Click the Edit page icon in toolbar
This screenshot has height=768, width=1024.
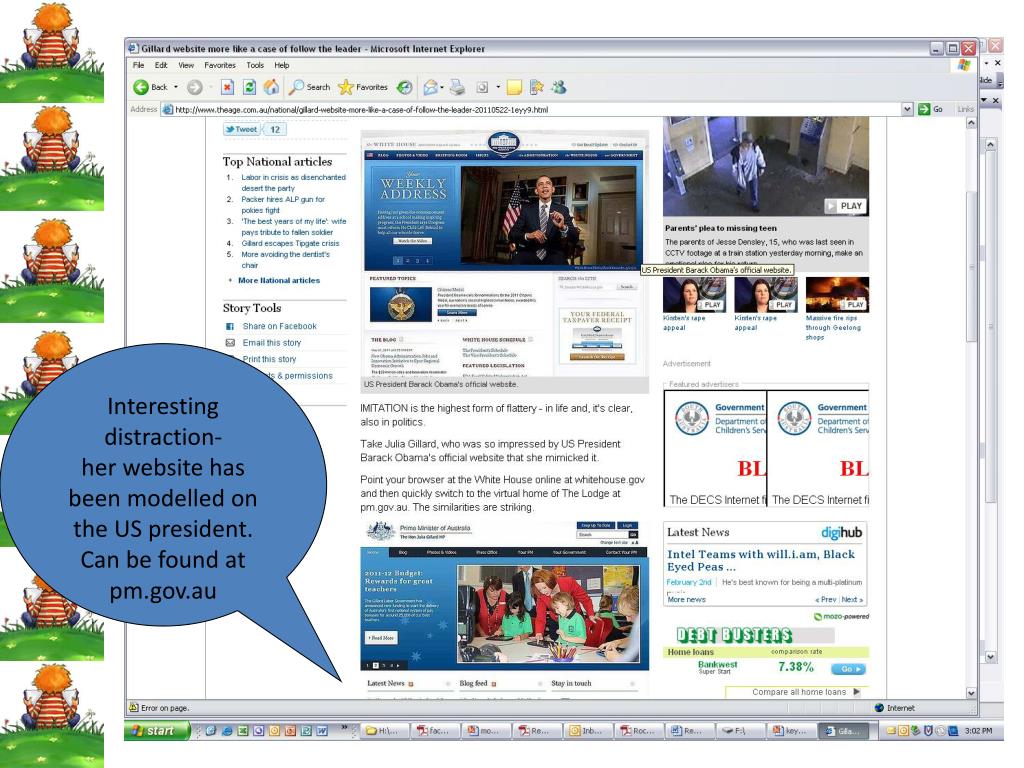click(483, 87)
